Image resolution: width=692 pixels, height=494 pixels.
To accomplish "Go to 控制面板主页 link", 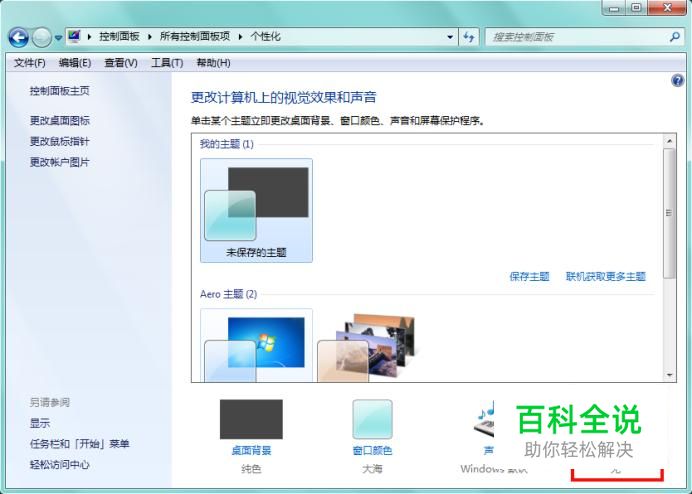I will [x=60, y=91].
